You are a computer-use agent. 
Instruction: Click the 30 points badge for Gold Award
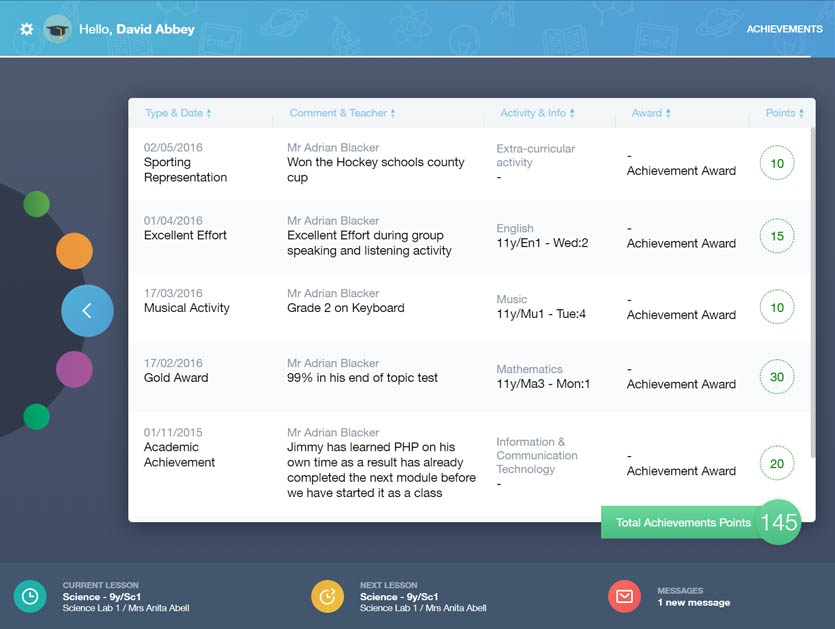pos(777,377)
